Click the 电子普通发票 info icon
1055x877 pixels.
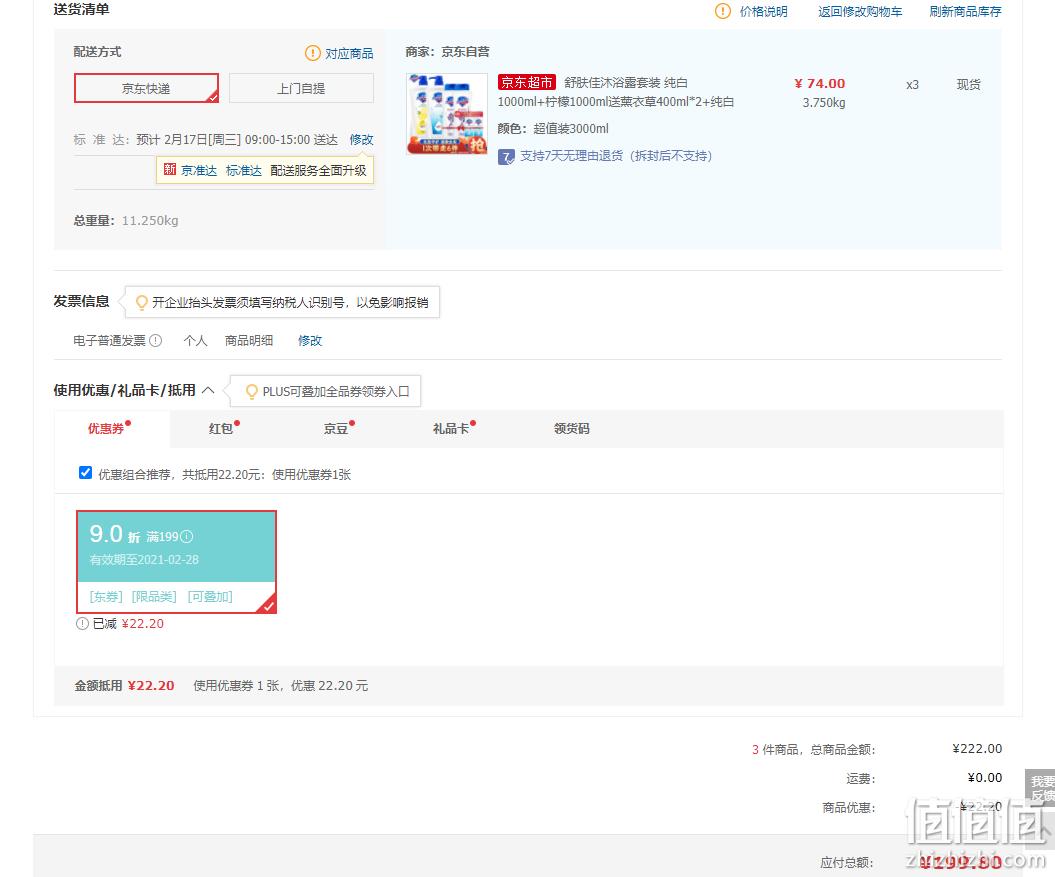coord(155,341)
